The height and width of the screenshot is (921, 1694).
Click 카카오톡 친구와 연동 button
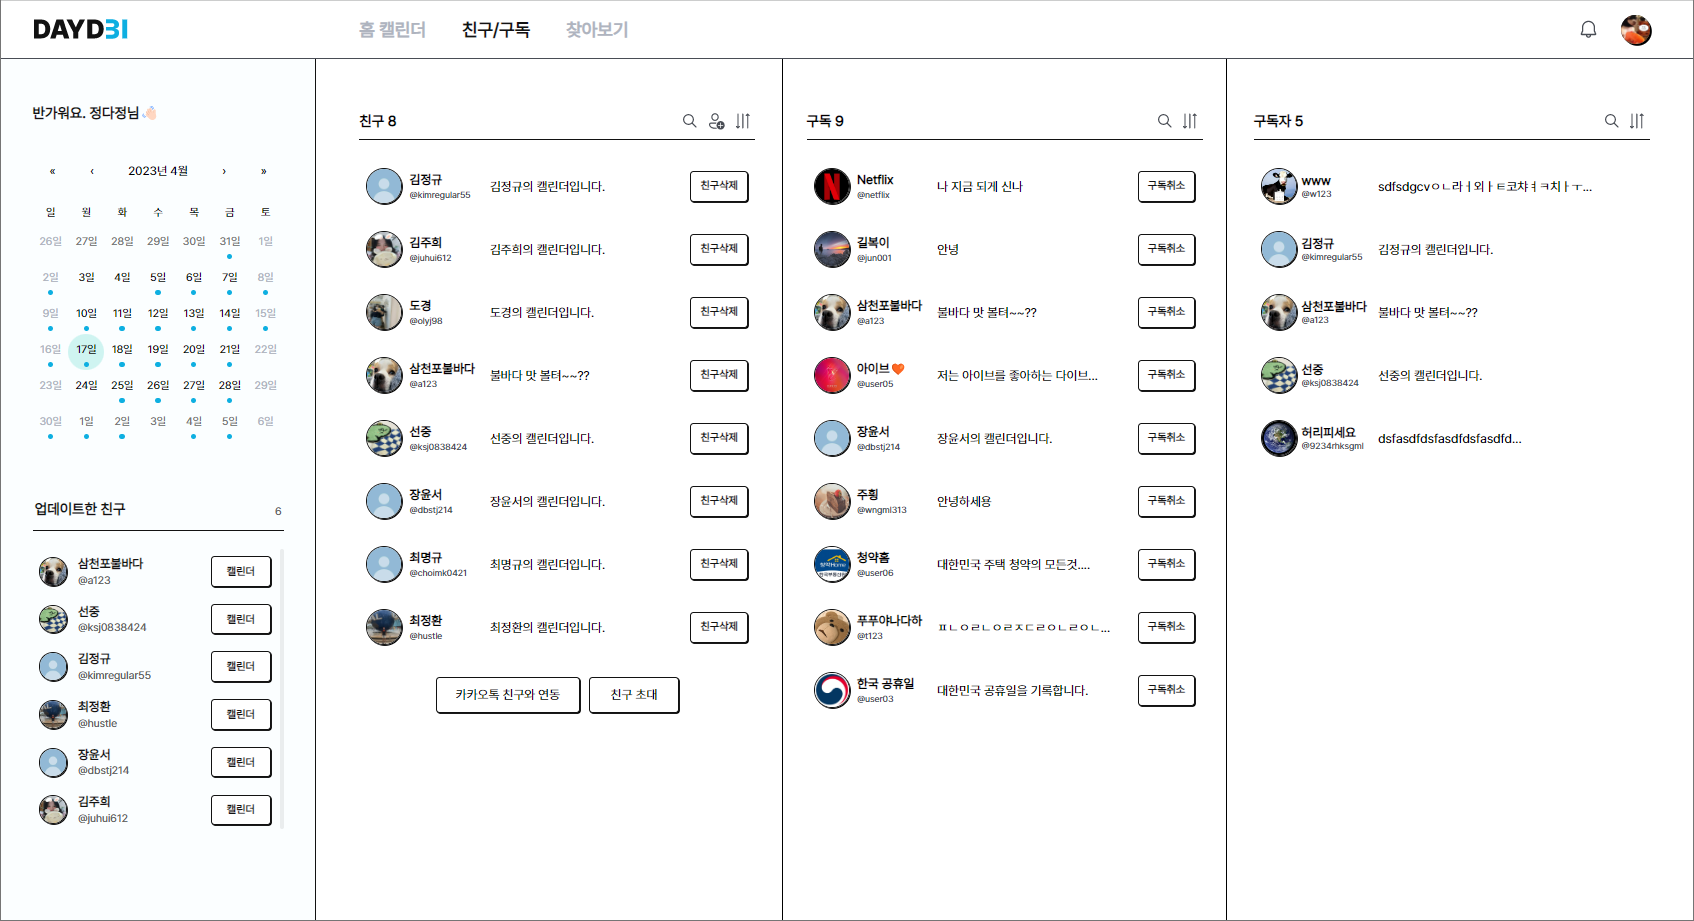pos(508,695)
